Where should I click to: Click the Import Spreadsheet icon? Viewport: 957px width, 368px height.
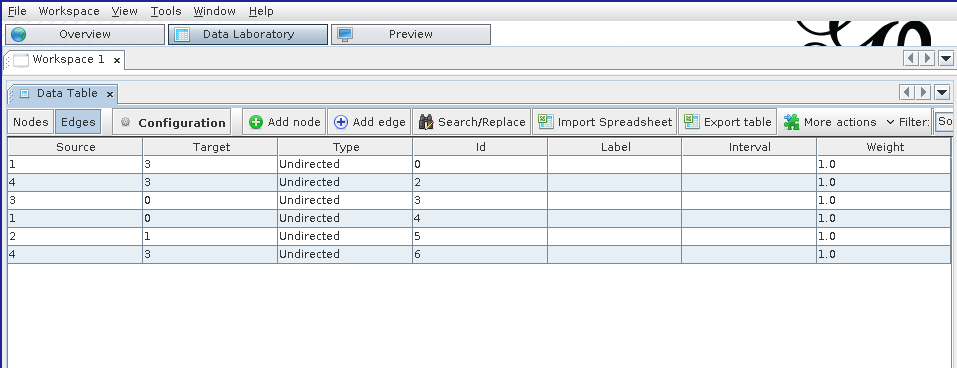pyautogui.click(x=545, y=121)
